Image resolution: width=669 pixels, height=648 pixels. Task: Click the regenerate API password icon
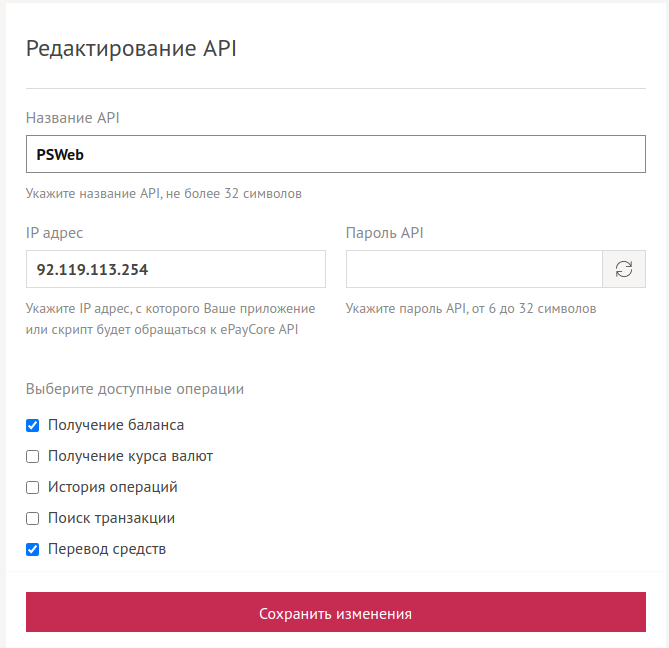coord(624,269)
